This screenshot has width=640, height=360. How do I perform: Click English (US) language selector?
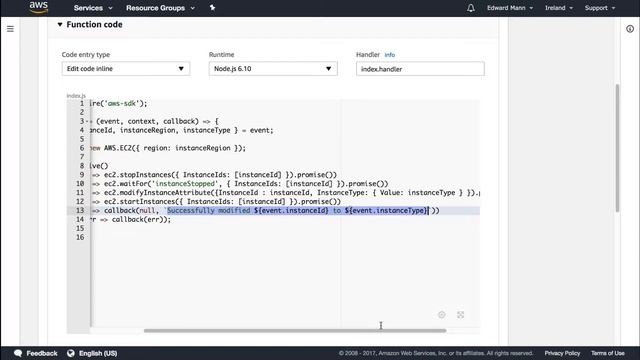point(98,353)
